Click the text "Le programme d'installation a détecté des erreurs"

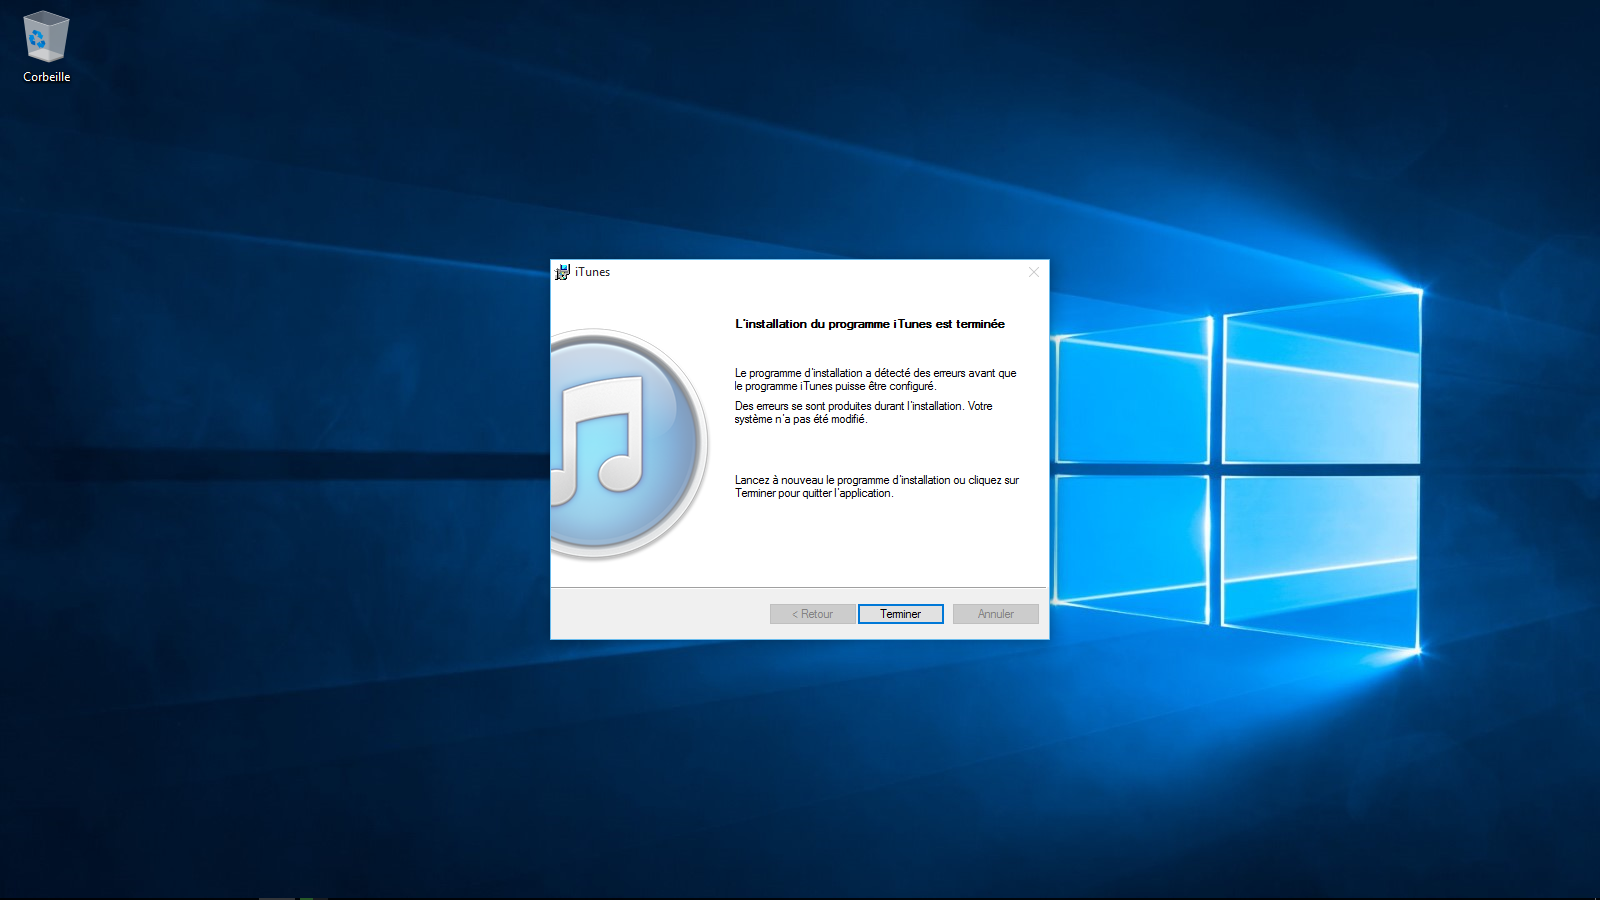pos(850,373)
